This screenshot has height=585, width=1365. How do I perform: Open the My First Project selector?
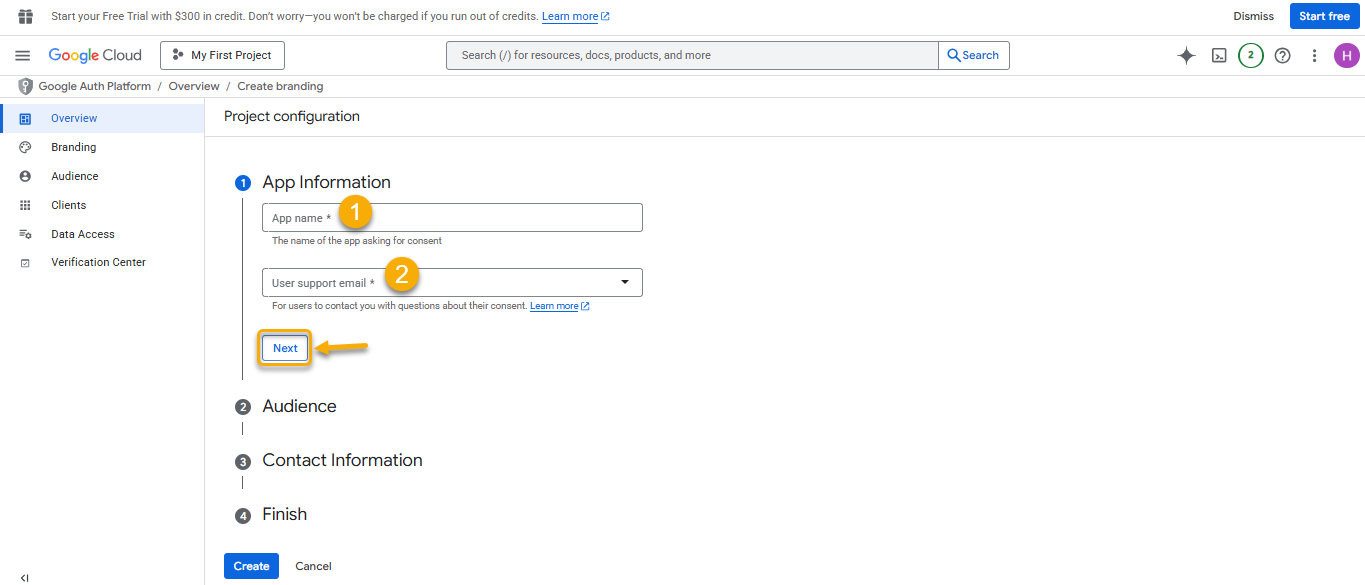click(222, 56)
